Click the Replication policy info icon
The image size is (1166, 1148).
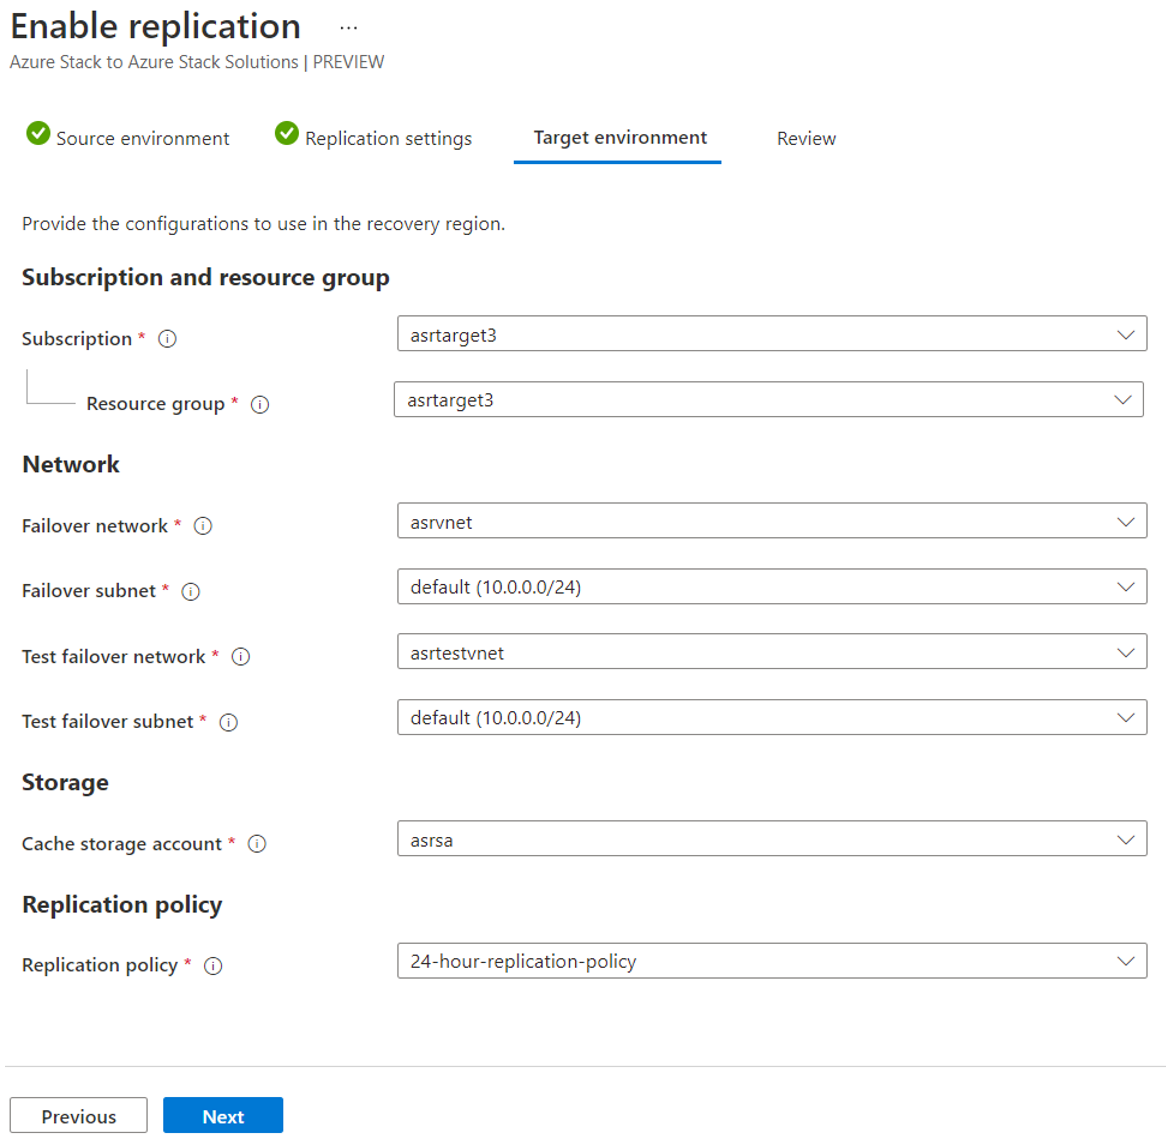tap(213, 966)
